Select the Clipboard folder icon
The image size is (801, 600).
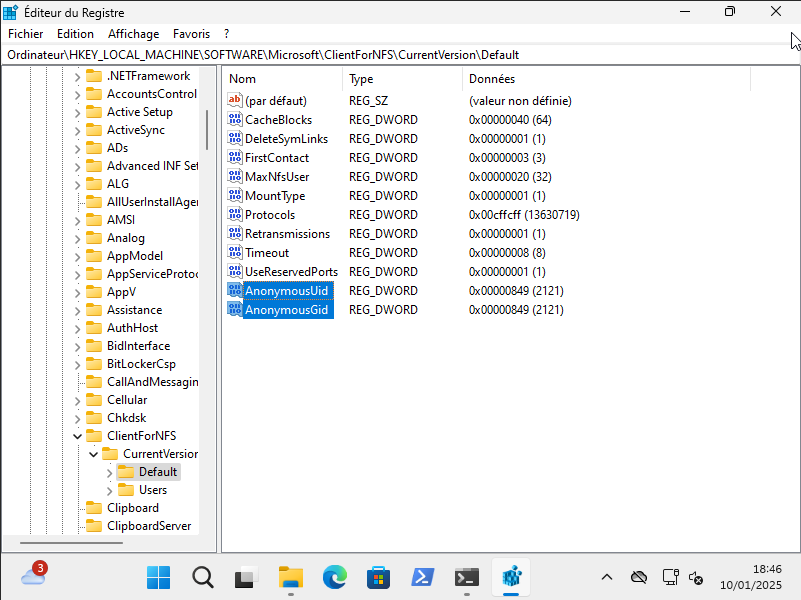[x=94, y=508]
